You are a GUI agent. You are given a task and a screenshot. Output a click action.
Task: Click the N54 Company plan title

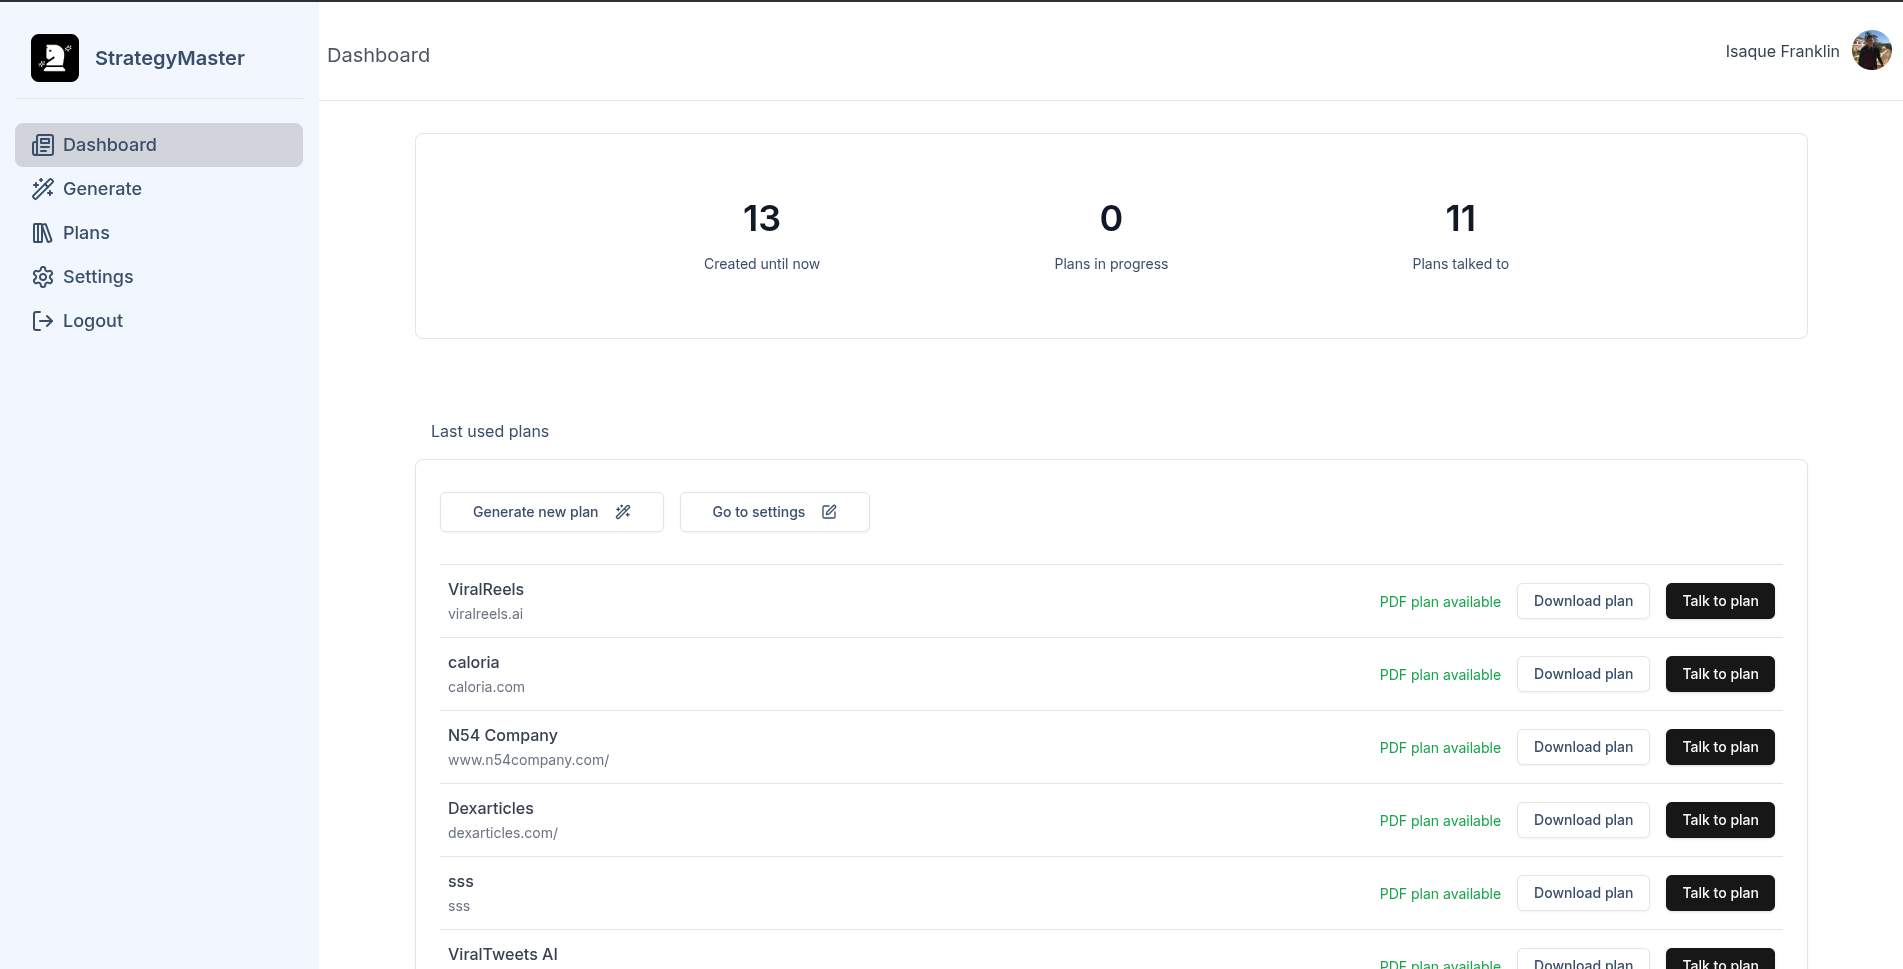(x=503, y=735)
